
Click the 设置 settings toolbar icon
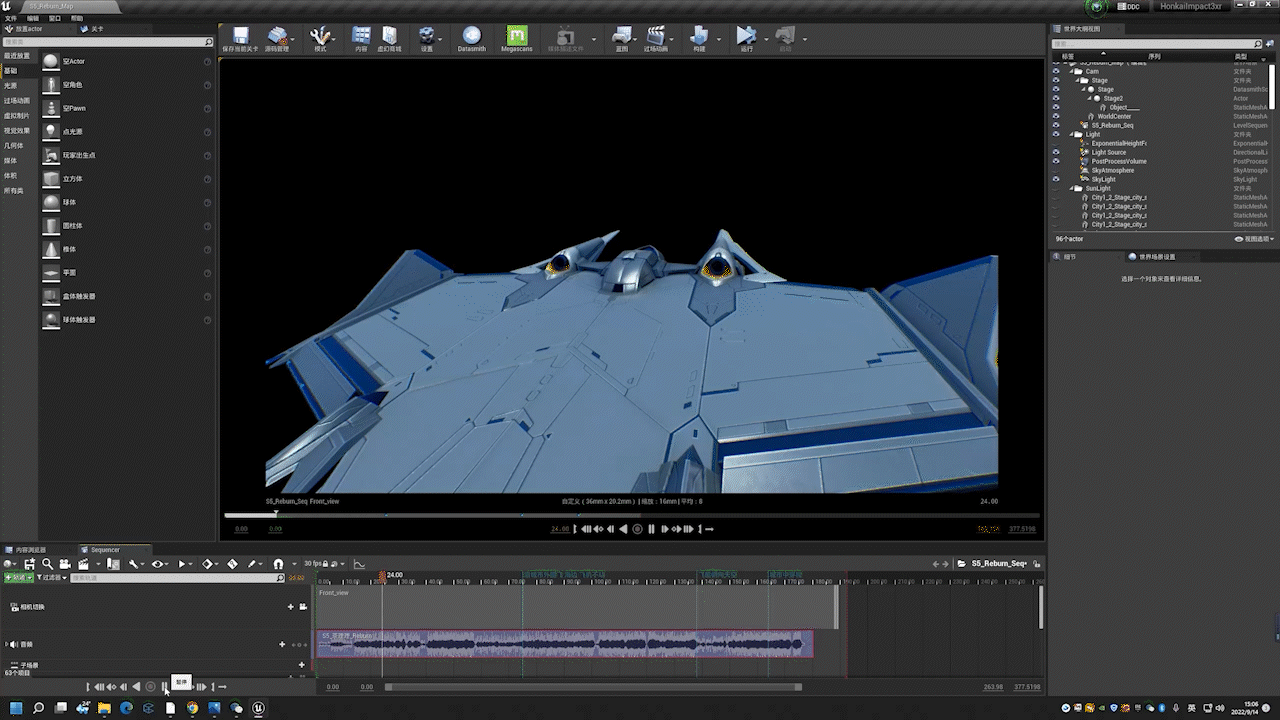pyautogui.click(x=427, y=36)
